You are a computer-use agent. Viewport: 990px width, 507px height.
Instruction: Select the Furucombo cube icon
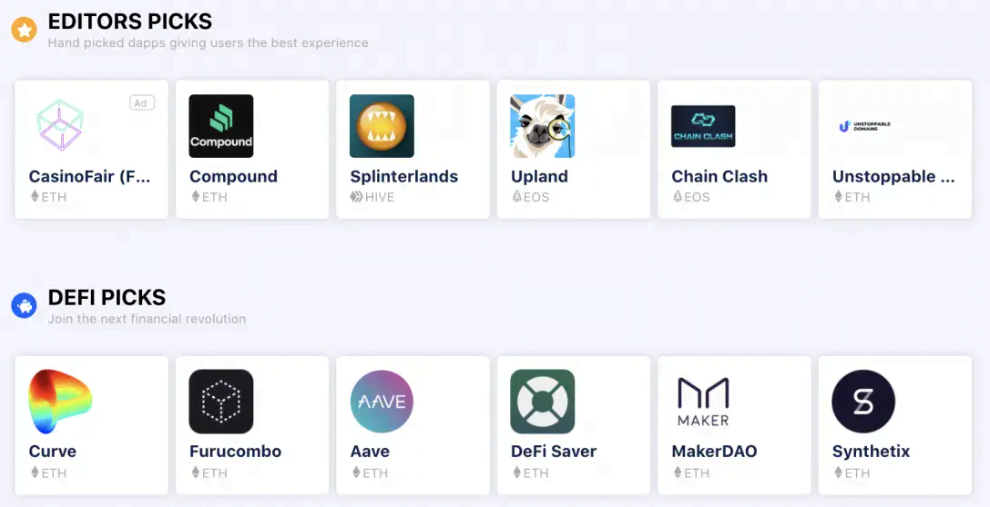pyautogui.click(x=221, y=401)
